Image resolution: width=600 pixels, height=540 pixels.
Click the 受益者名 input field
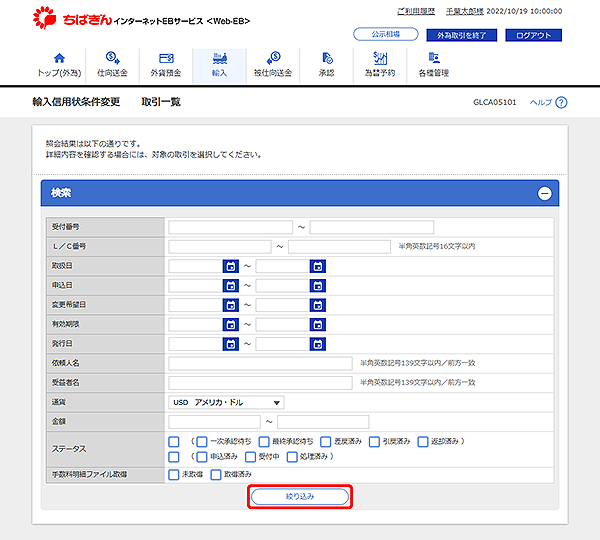tap(260, 383)
